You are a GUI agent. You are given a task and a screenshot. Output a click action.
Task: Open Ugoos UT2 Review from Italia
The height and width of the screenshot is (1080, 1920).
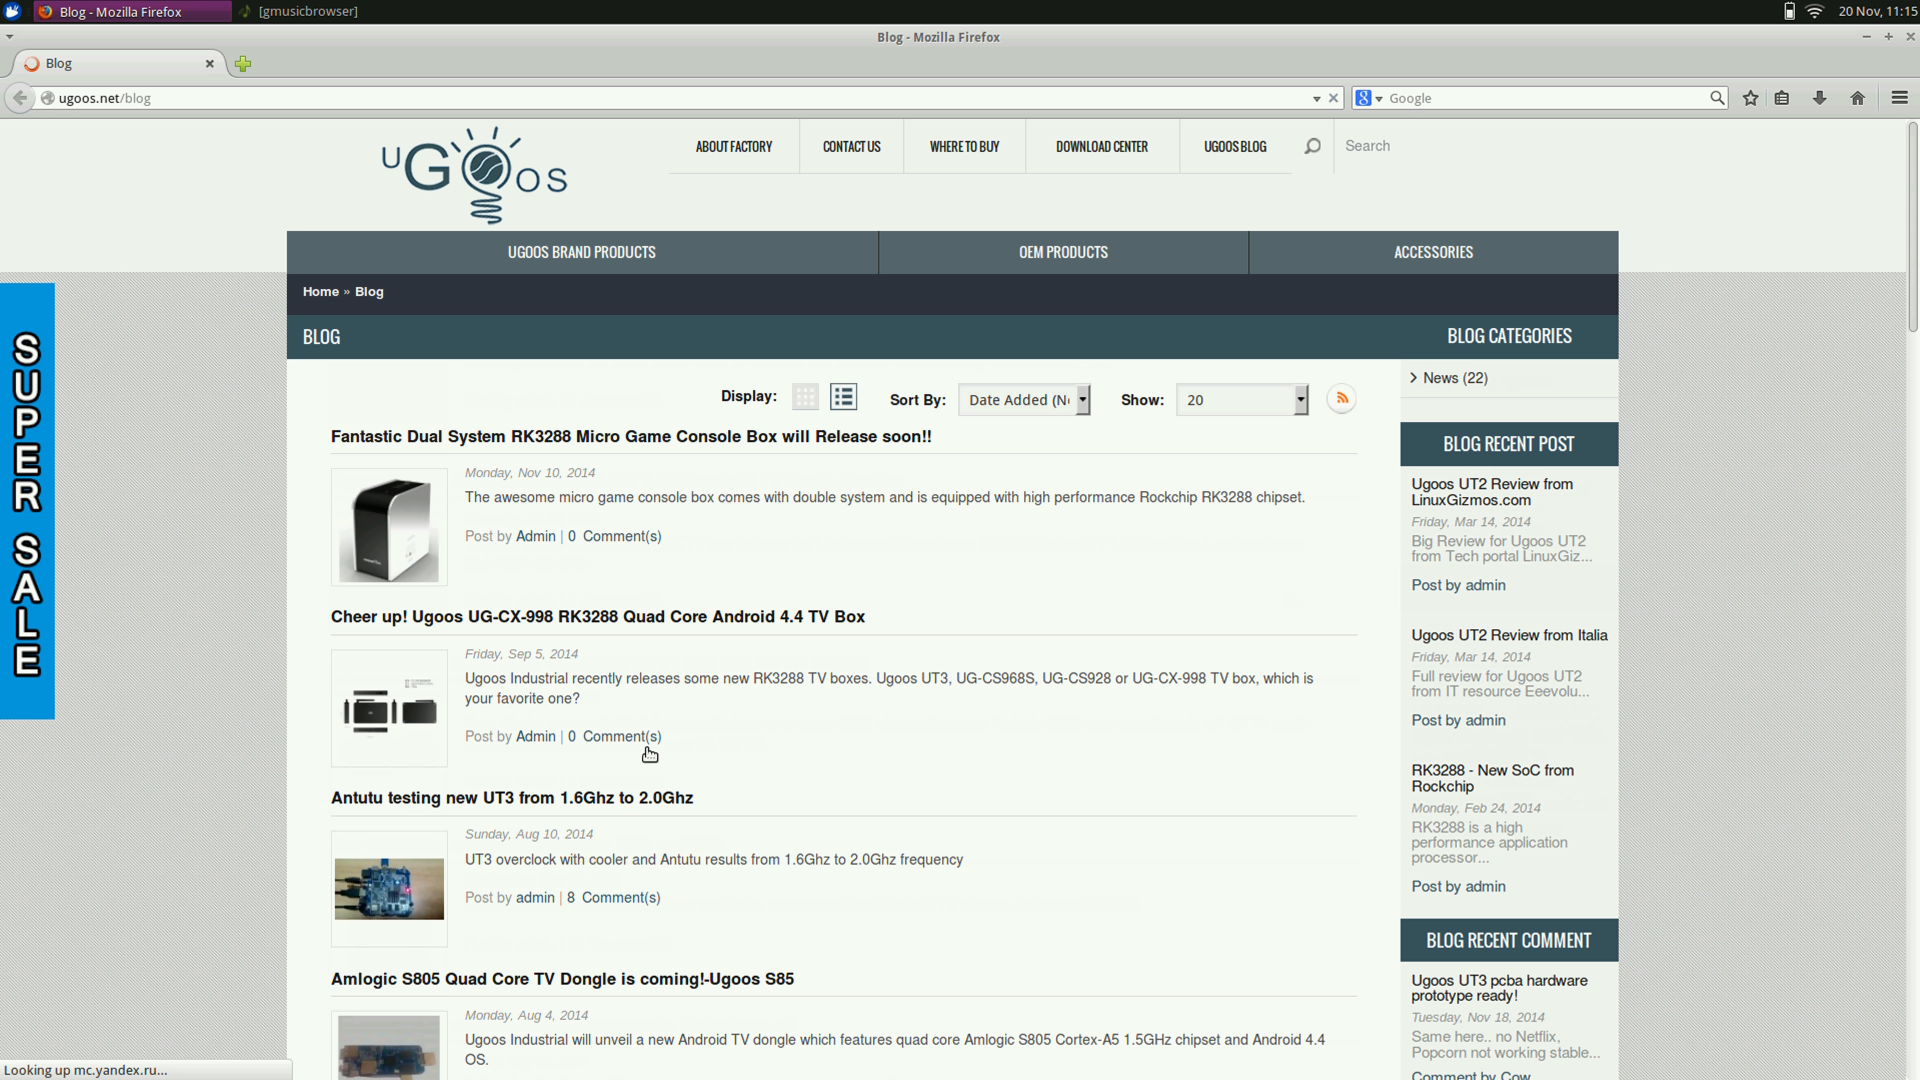coord(1509,635)
